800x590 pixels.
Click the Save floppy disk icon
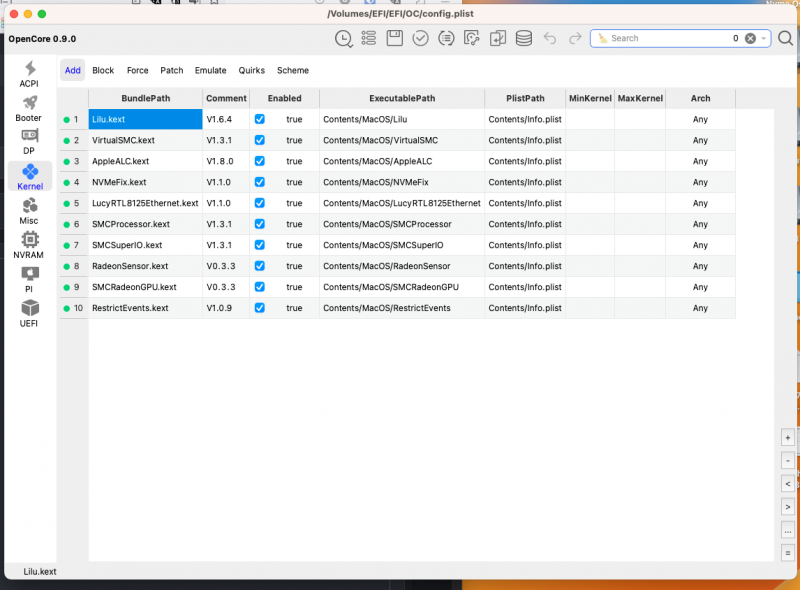click(x=395, y=38)
